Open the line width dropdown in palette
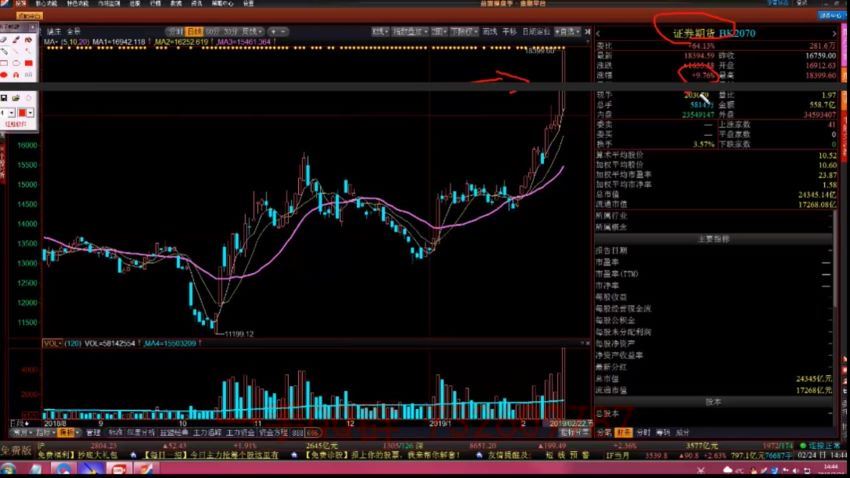This screenshot has width=850, height=478. tap(11, 113)
